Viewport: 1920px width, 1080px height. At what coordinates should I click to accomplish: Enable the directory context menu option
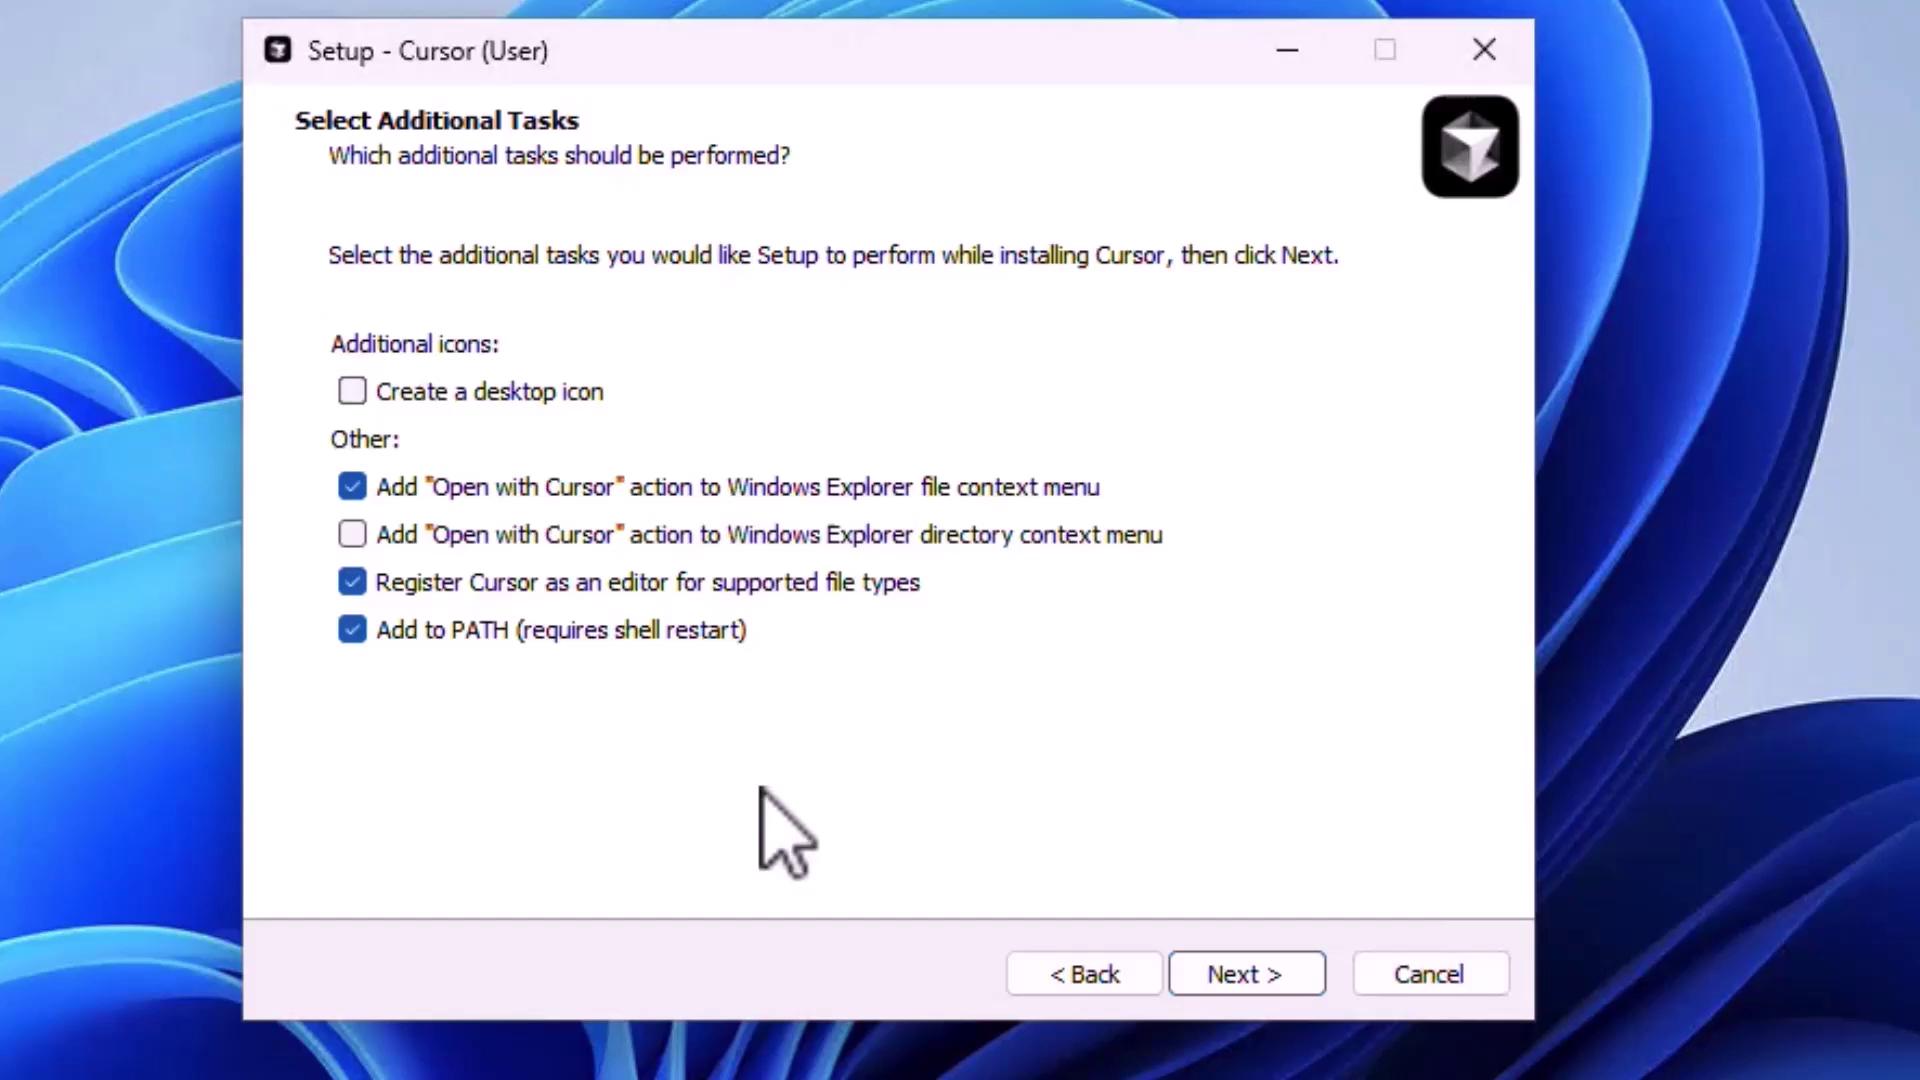(x=352, y=535)
